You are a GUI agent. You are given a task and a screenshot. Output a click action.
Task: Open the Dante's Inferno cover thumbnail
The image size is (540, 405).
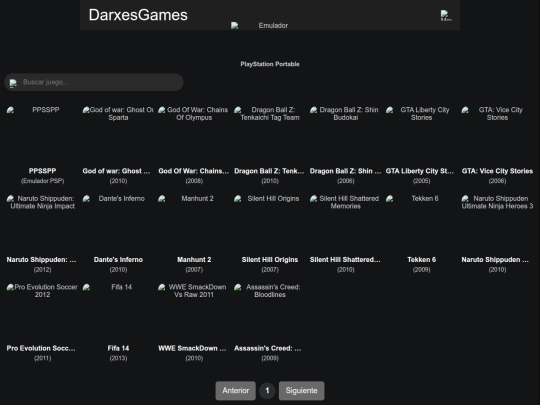tap(118, 224)
